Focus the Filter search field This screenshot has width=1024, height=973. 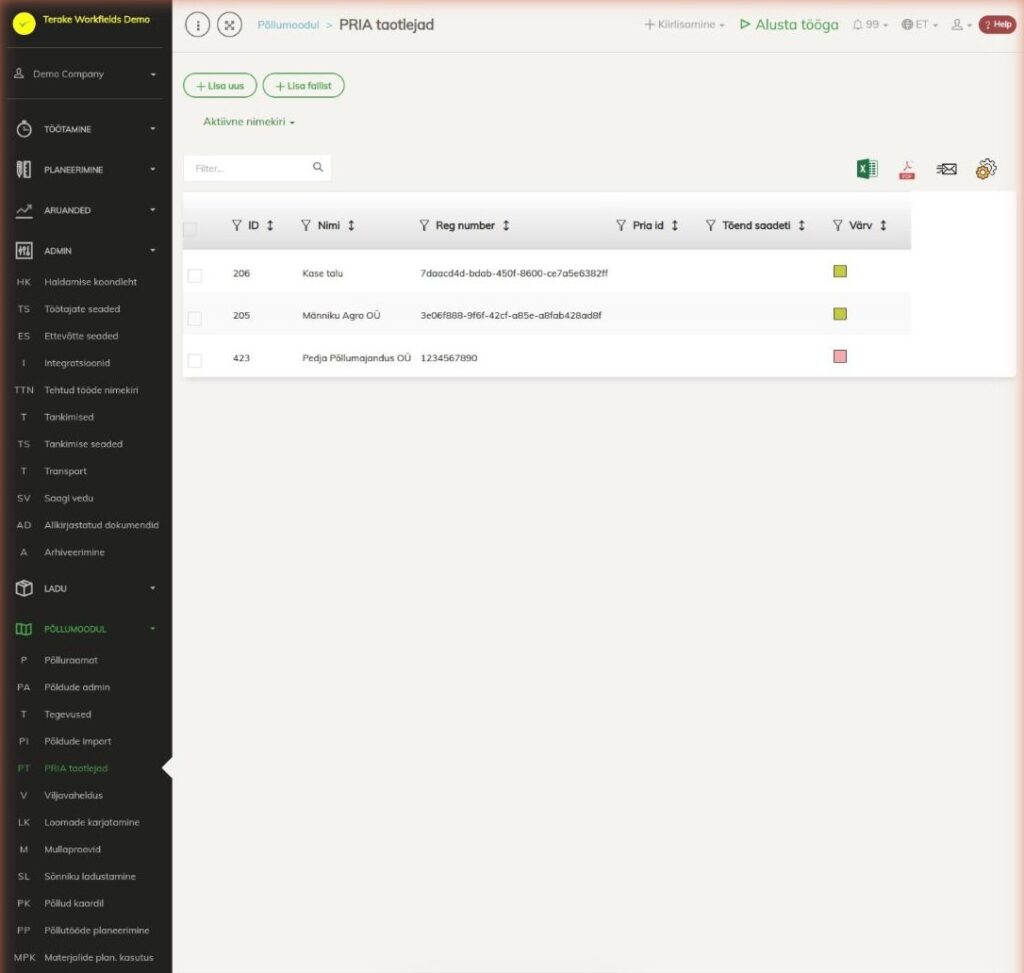point(257,168)
